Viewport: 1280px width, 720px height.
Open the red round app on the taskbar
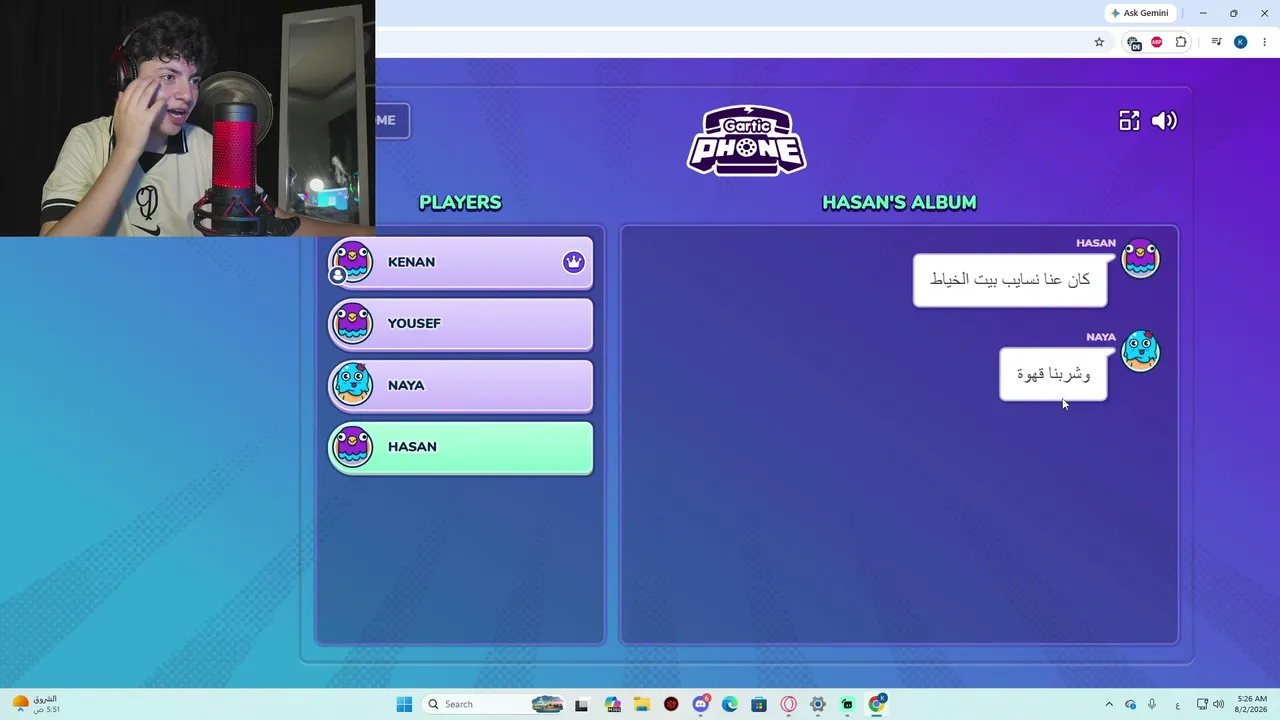pyautogui.click(x=671, y=704)
